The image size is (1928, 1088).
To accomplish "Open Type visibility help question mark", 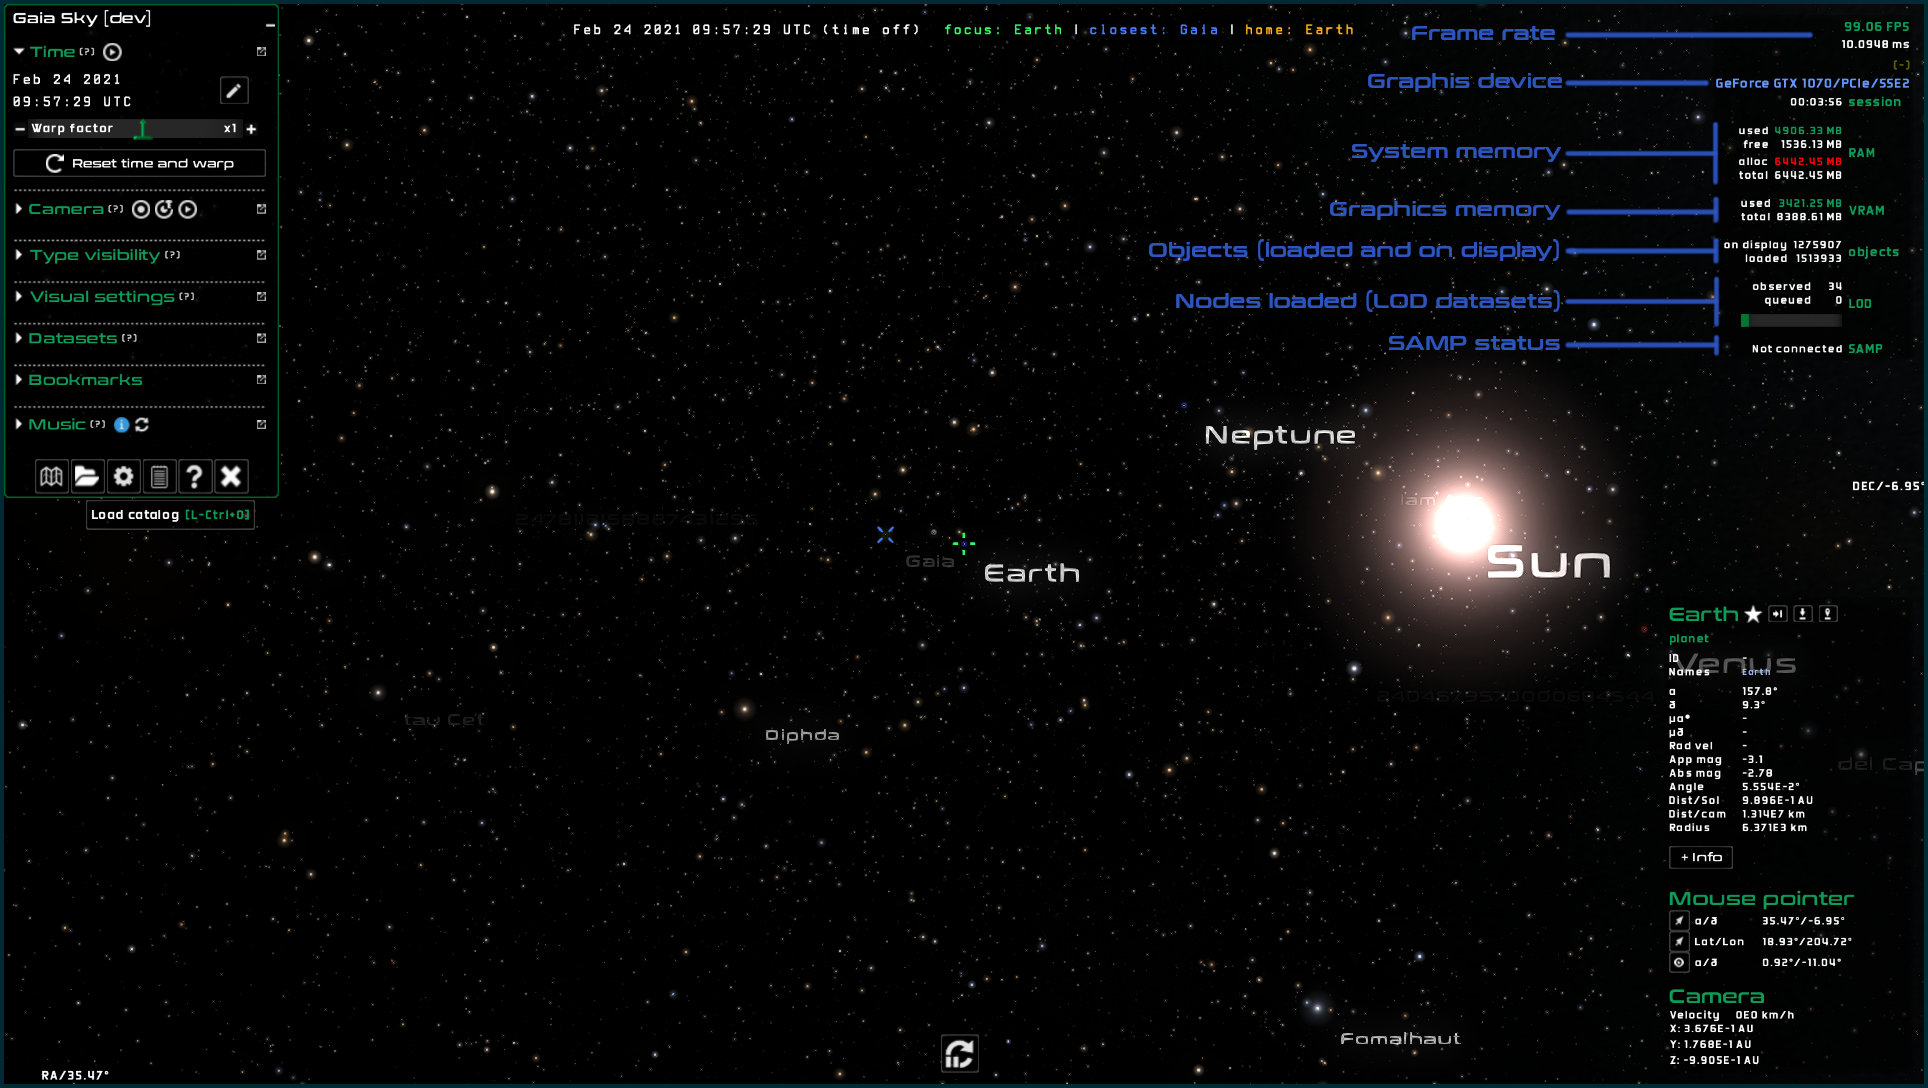I will [x=172, y=254].
